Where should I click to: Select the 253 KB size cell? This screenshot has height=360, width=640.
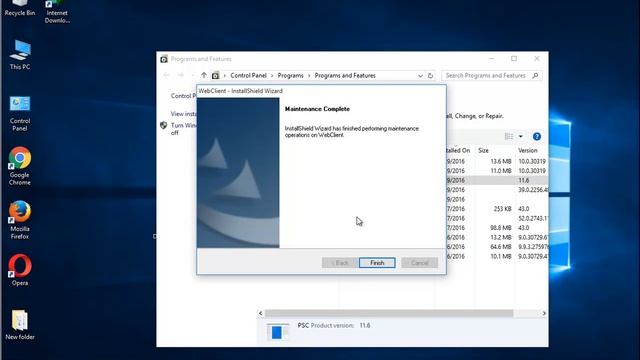(502, 209)
